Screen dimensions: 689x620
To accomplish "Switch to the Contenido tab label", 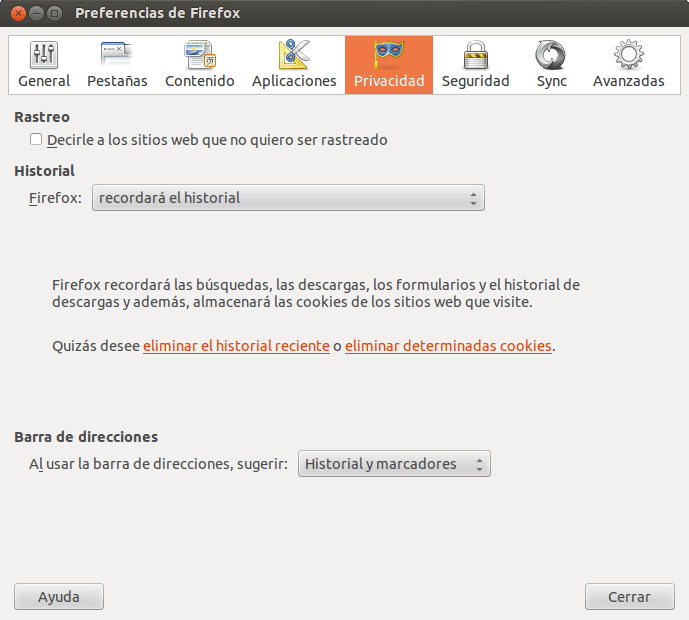I will 200,81.
